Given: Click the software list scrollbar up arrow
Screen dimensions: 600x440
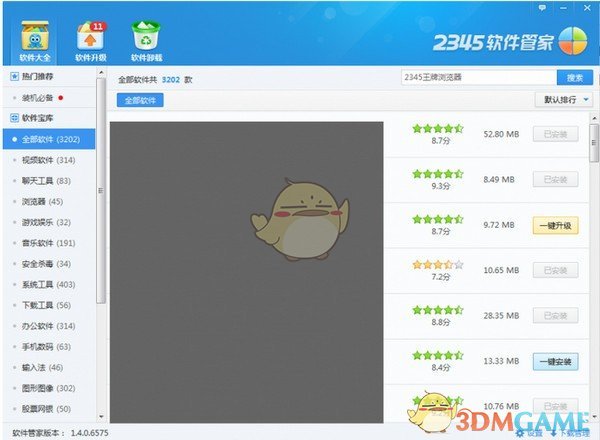Looking at the screenshot, I should (x=594, y=118).
